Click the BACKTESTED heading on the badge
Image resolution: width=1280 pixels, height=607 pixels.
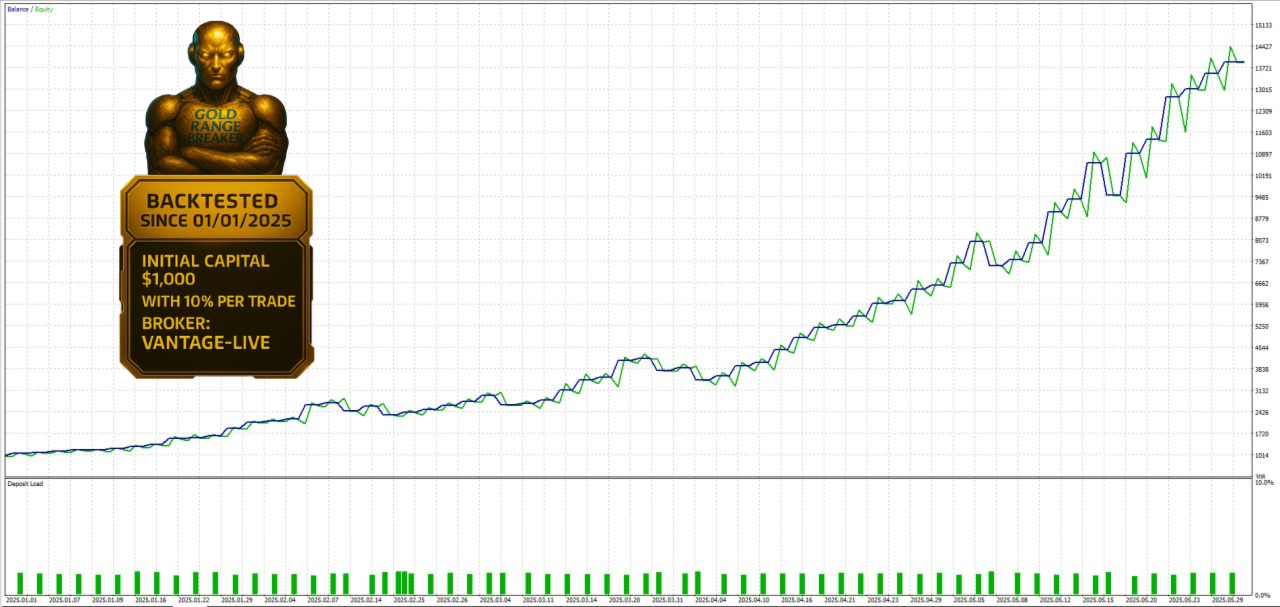pos(211,201)
